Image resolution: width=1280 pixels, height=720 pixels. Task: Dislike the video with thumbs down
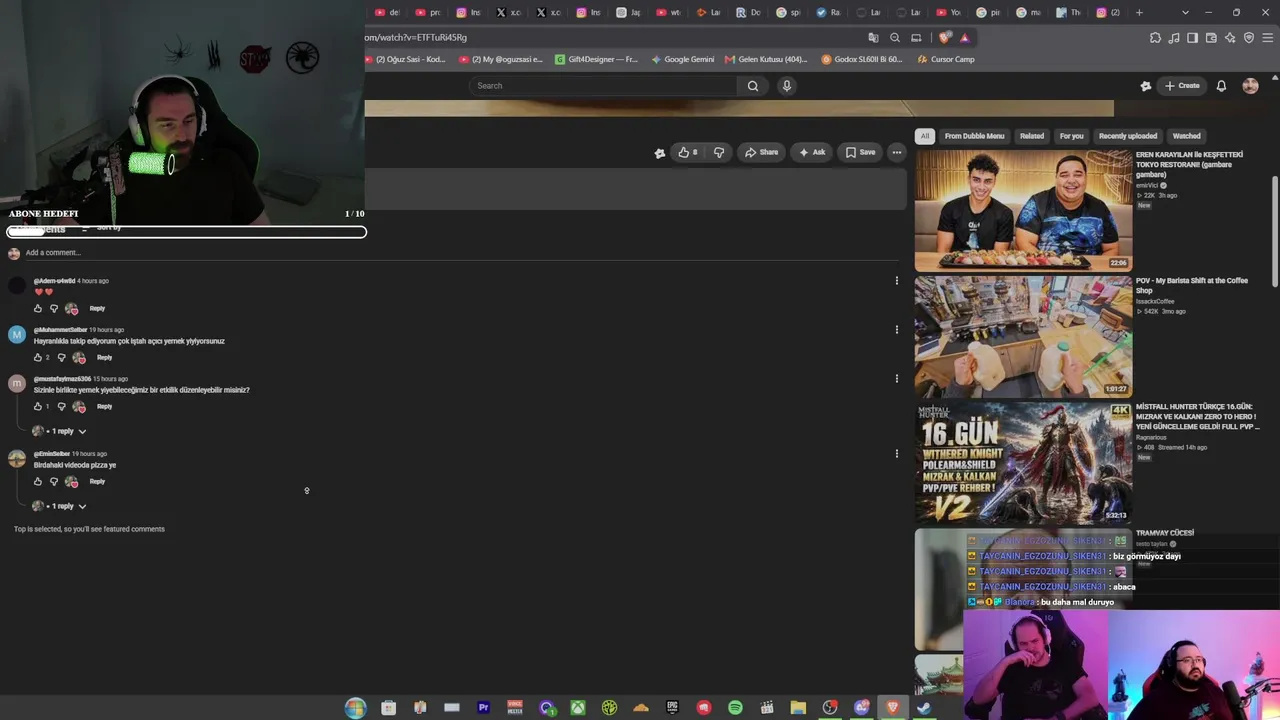(x=718, y=152)
